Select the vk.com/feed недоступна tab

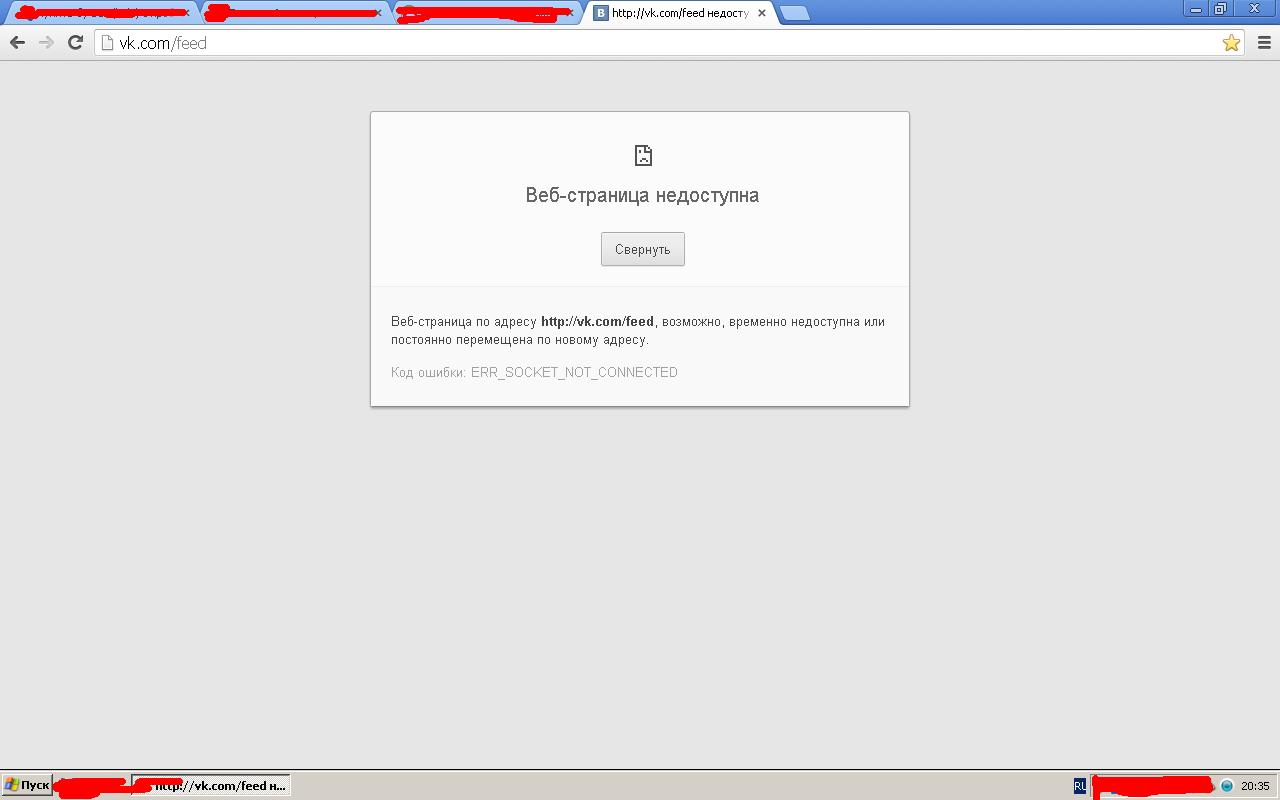(x=680, y=13)
